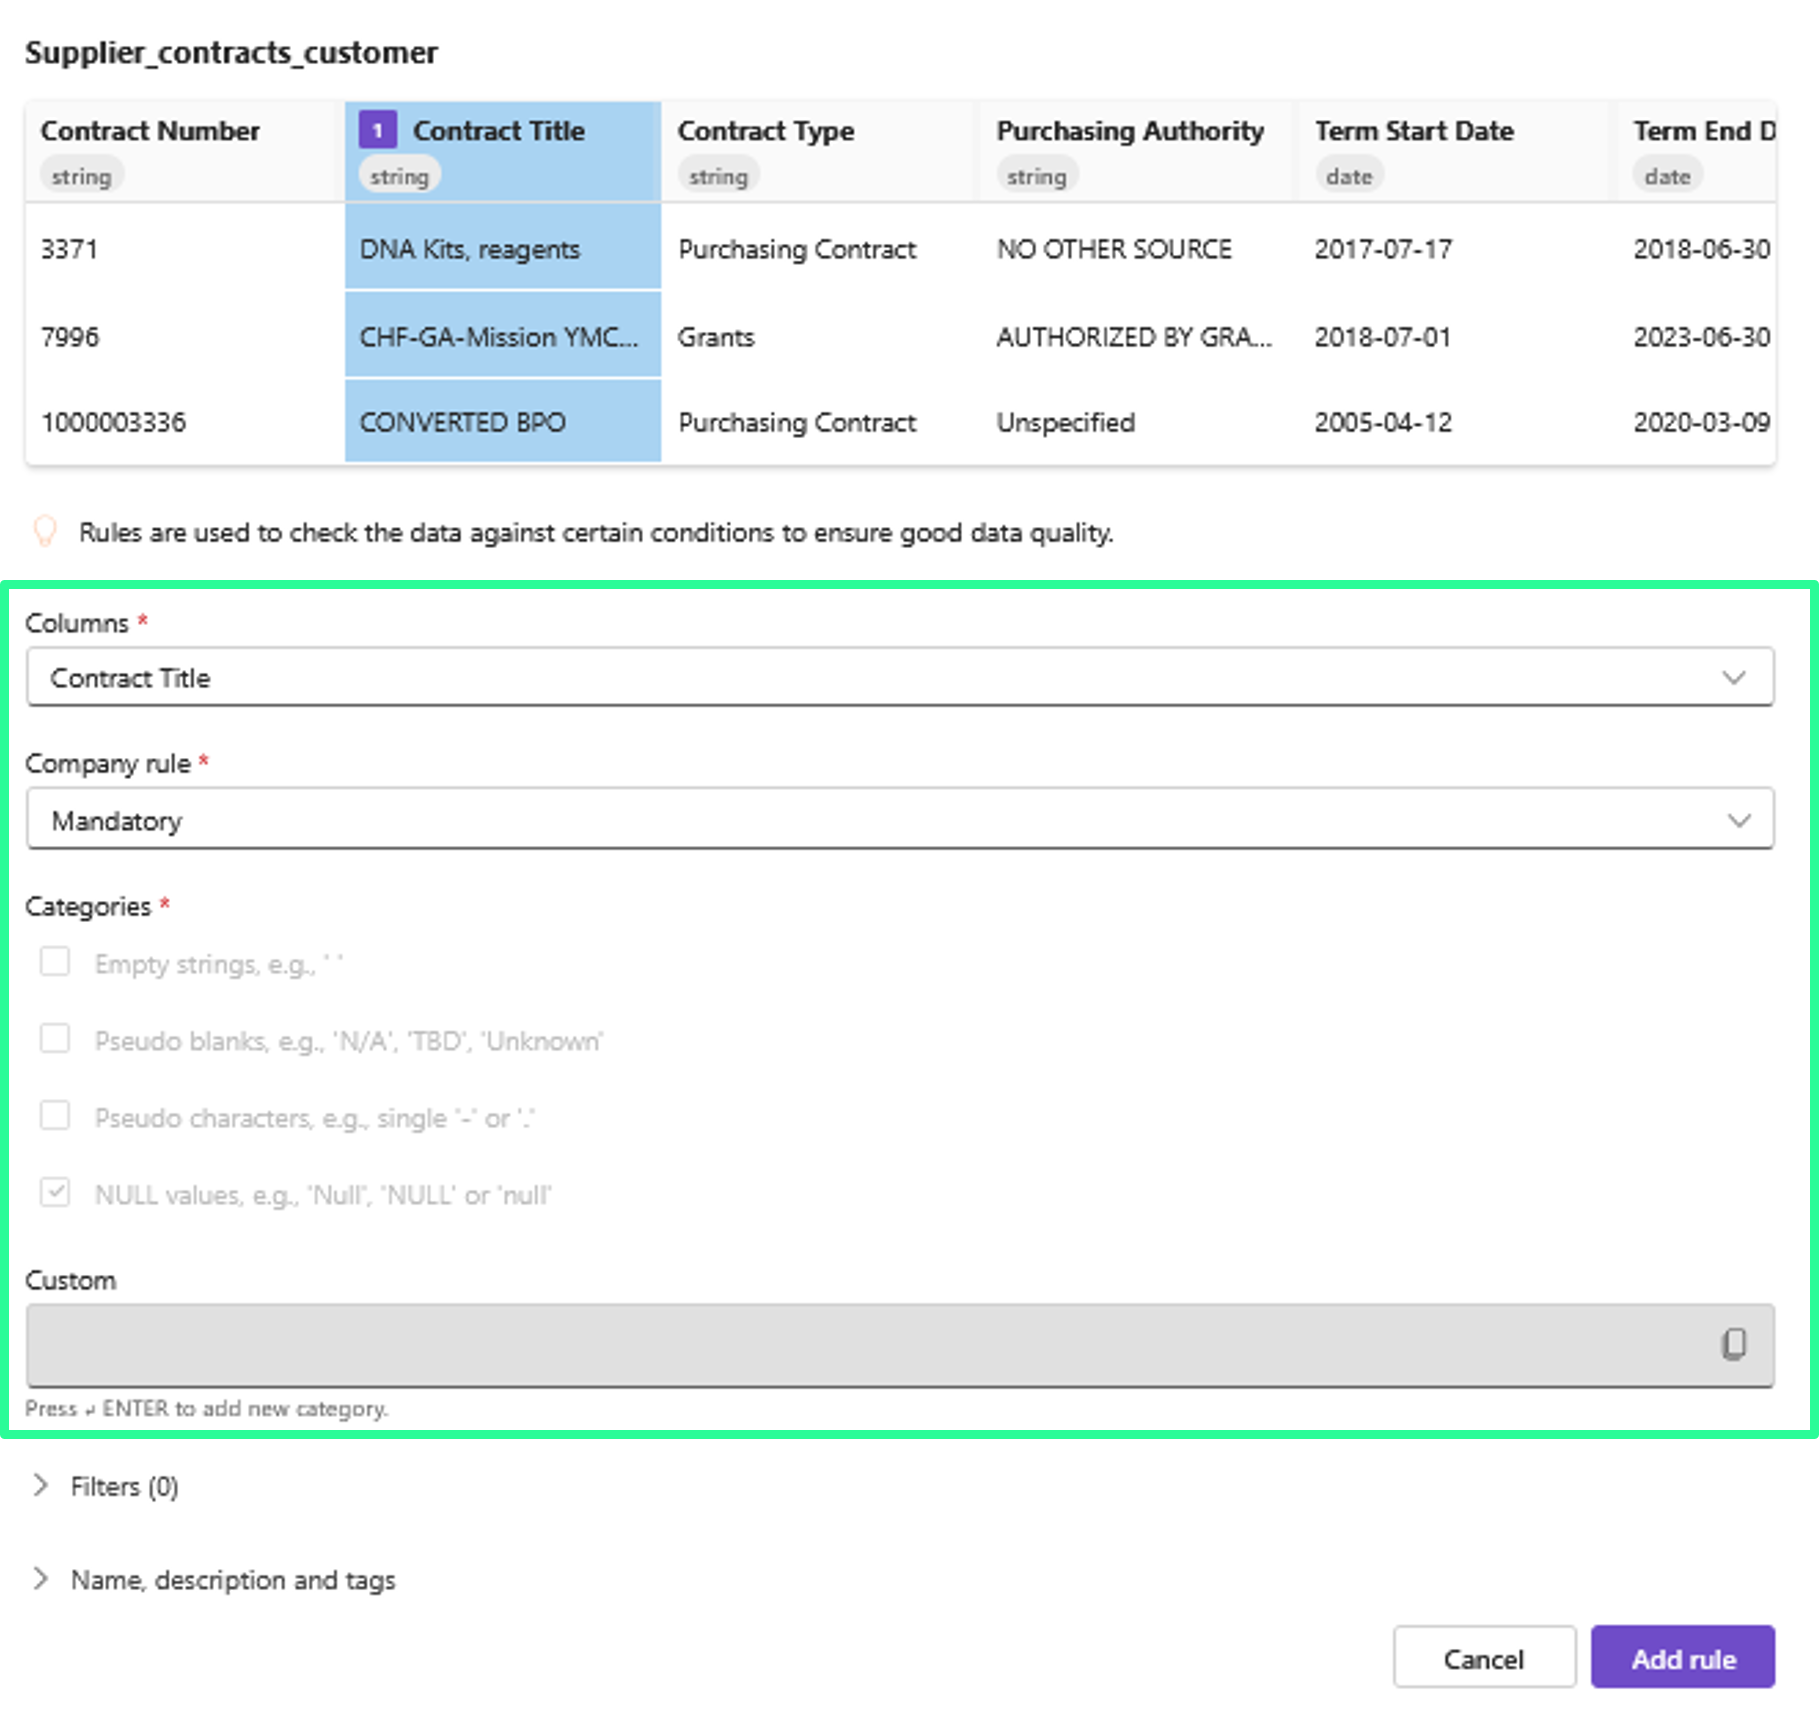
Task: Toggle the Empty strings checkbox
Action: click(x=55, y=962)
